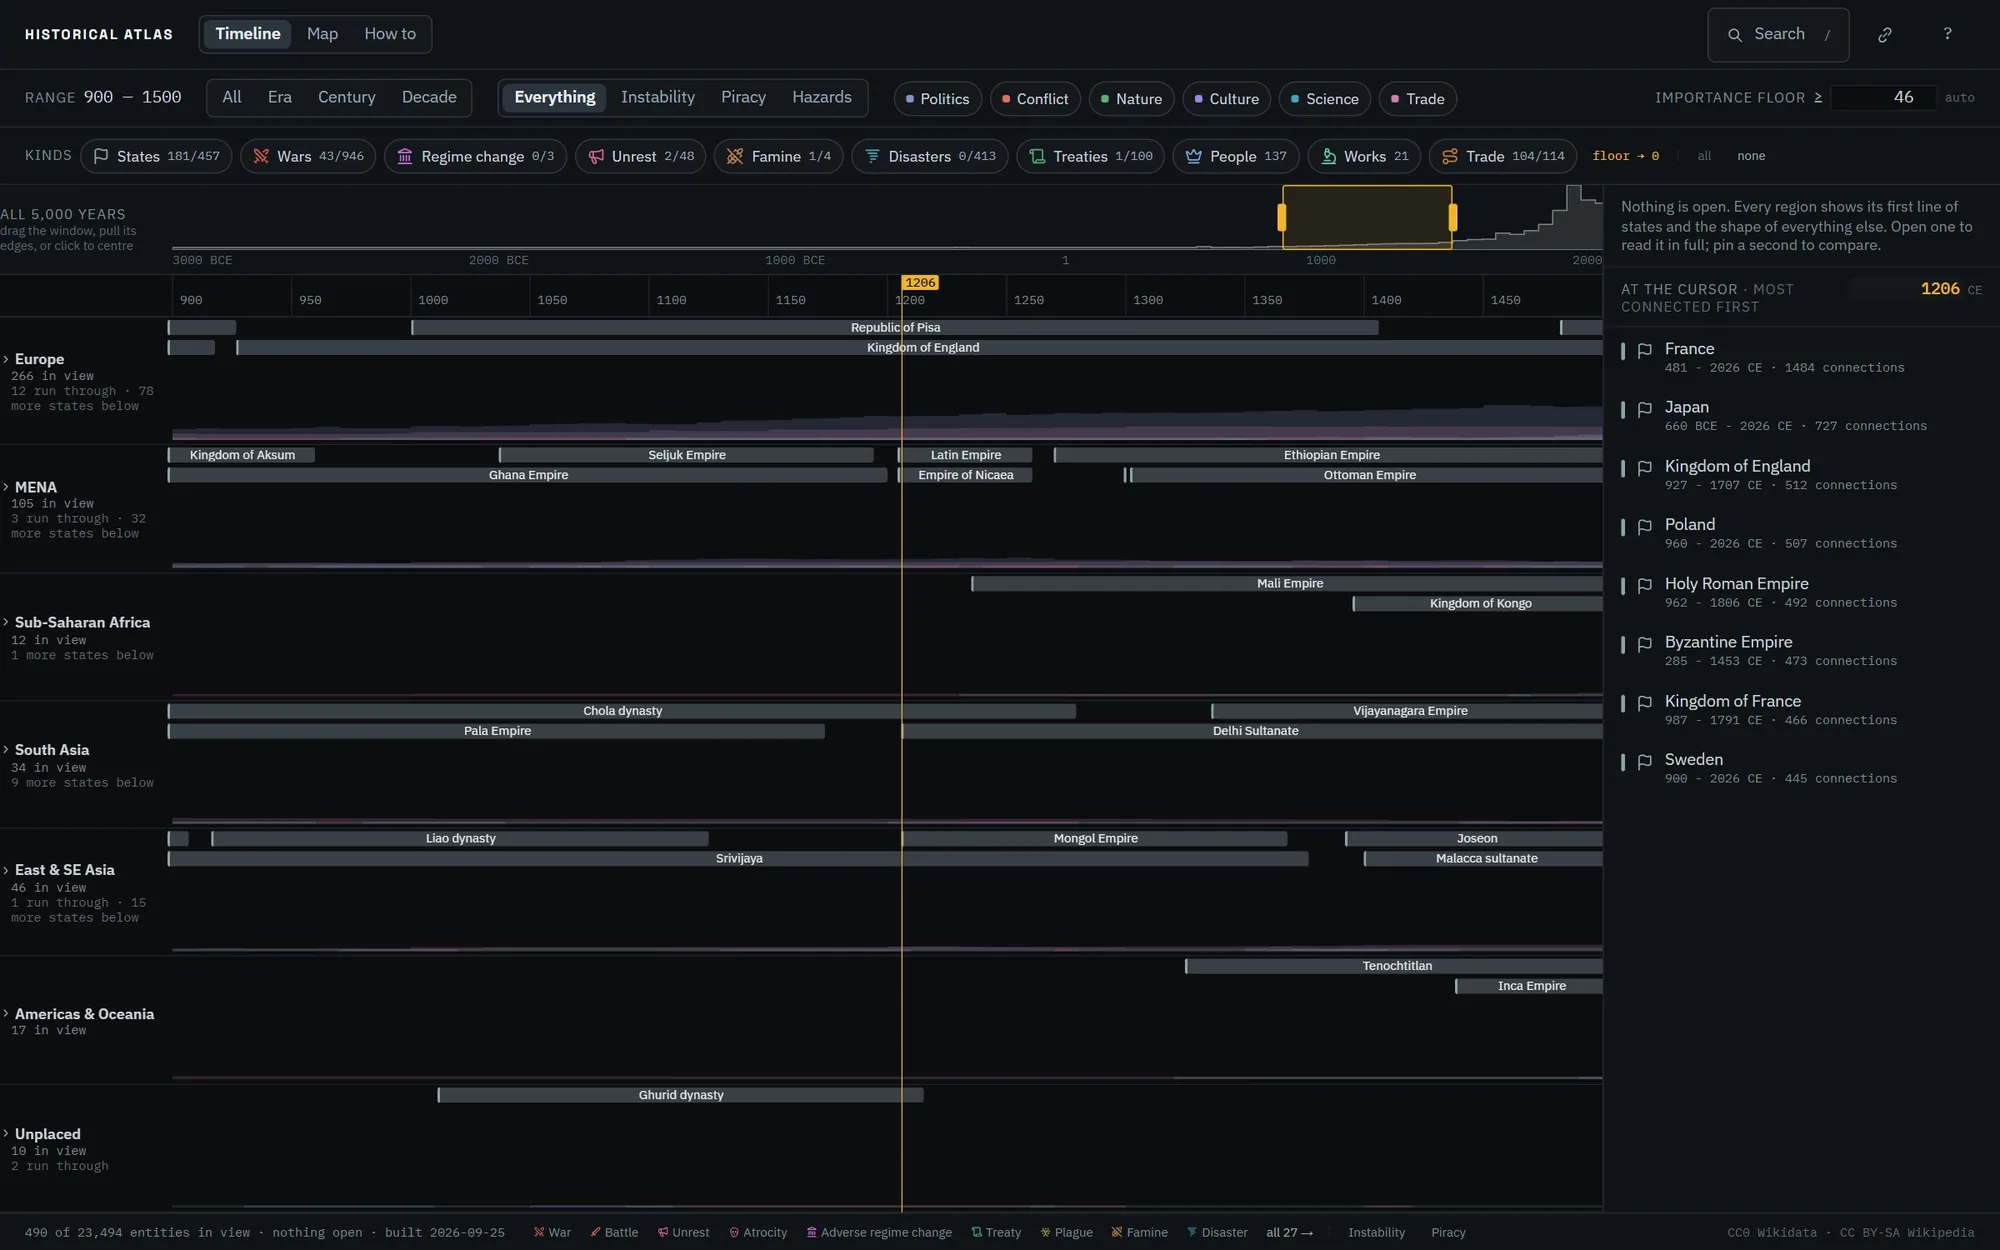This screenshot has height=1250, width=2000.
Task: Toggle the States kind filter
Action: pos(157,156)
